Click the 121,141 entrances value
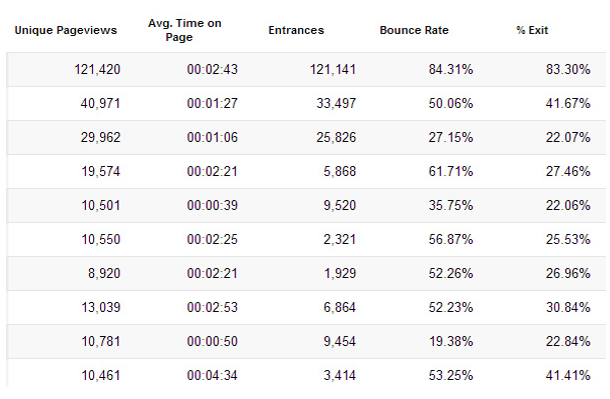Viewport: 610px width, 399px height. click(333, 70)
